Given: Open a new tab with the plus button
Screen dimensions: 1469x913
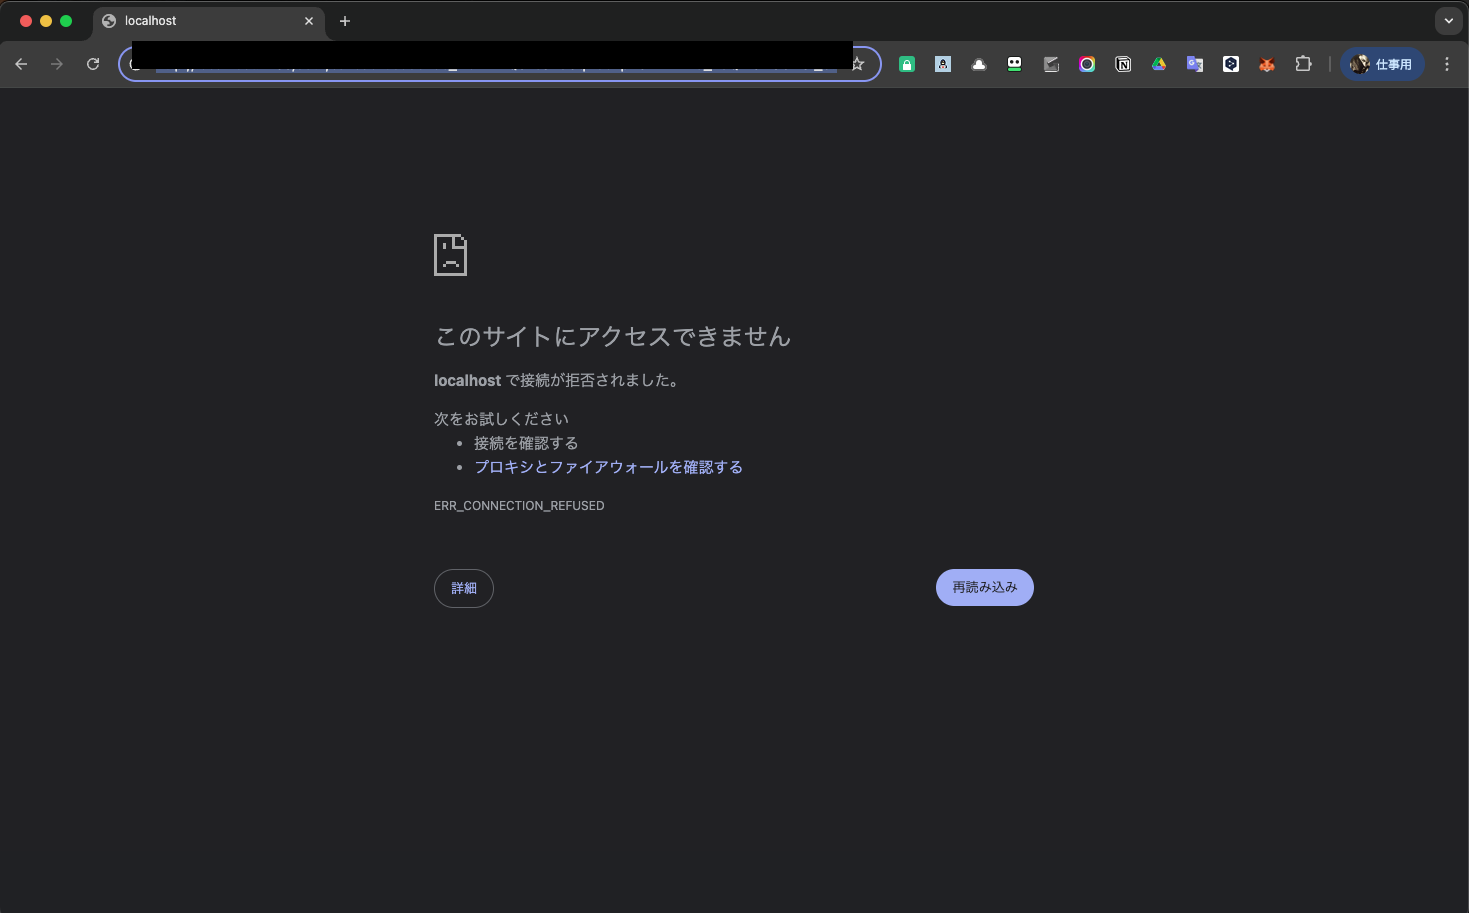Looking at the screenshot, I should coord(345,21).
